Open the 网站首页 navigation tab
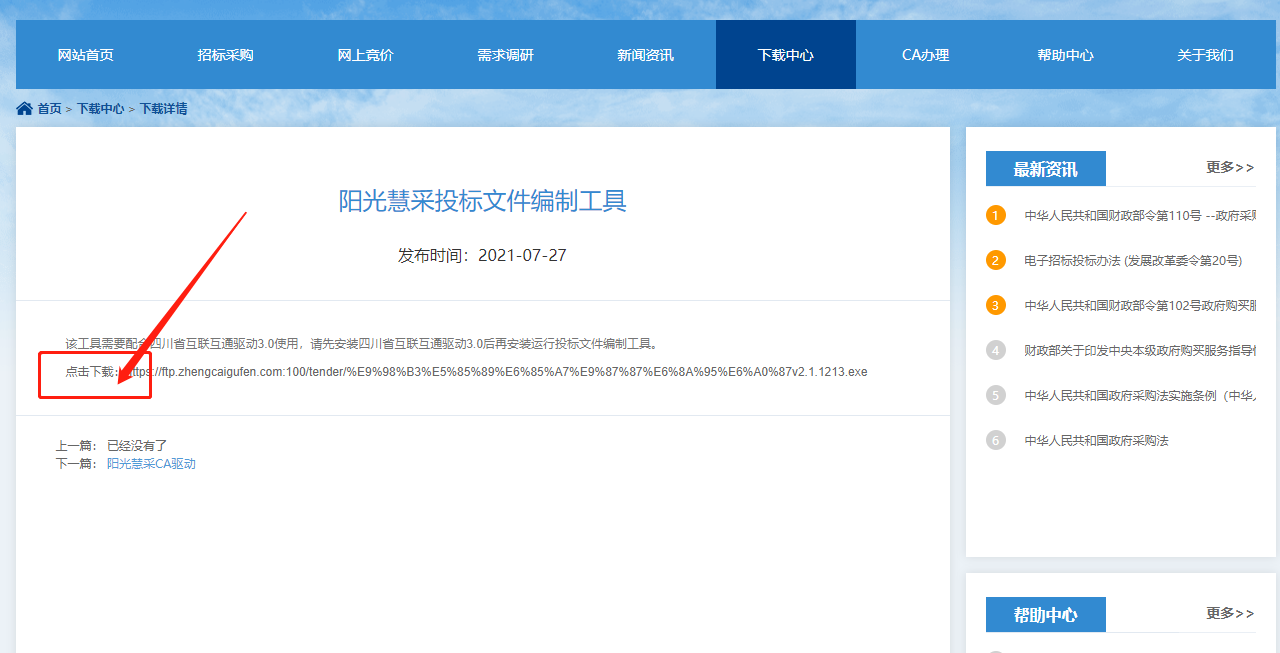This screenshot has height=653, width=1280. click(86, 55)
